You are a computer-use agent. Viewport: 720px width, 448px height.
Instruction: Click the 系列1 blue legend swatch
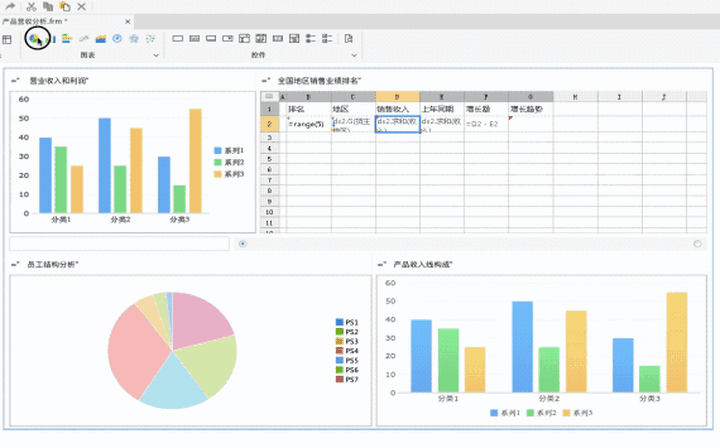coord(218,150)
